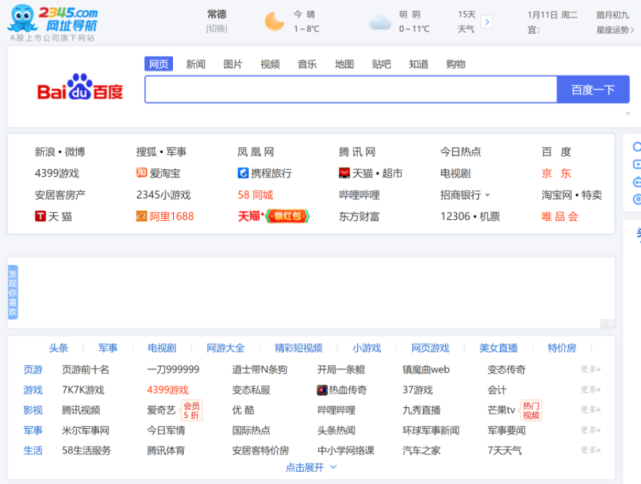Open the 汽车之家 link
641x484 pixels.
[421, 450]
